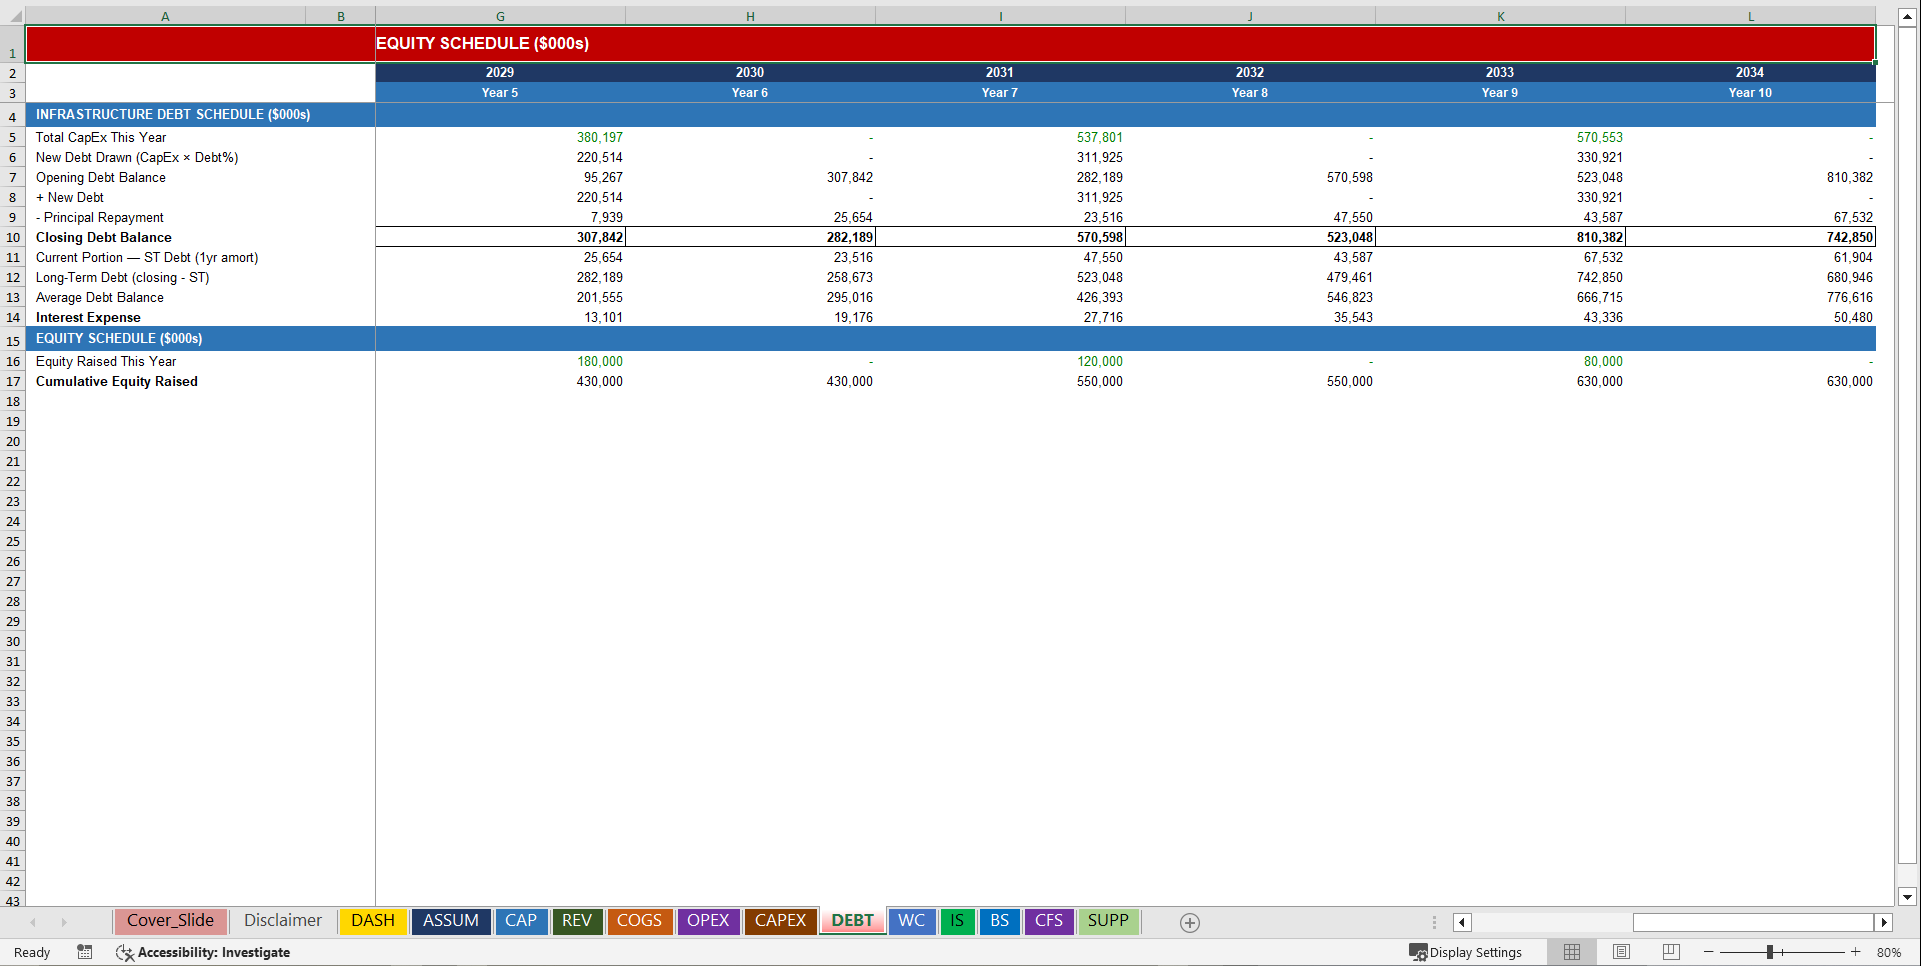The width and height of the screenshot is (1921, 966).
Task: Select Page Layout view icon
Action: 1620,952
